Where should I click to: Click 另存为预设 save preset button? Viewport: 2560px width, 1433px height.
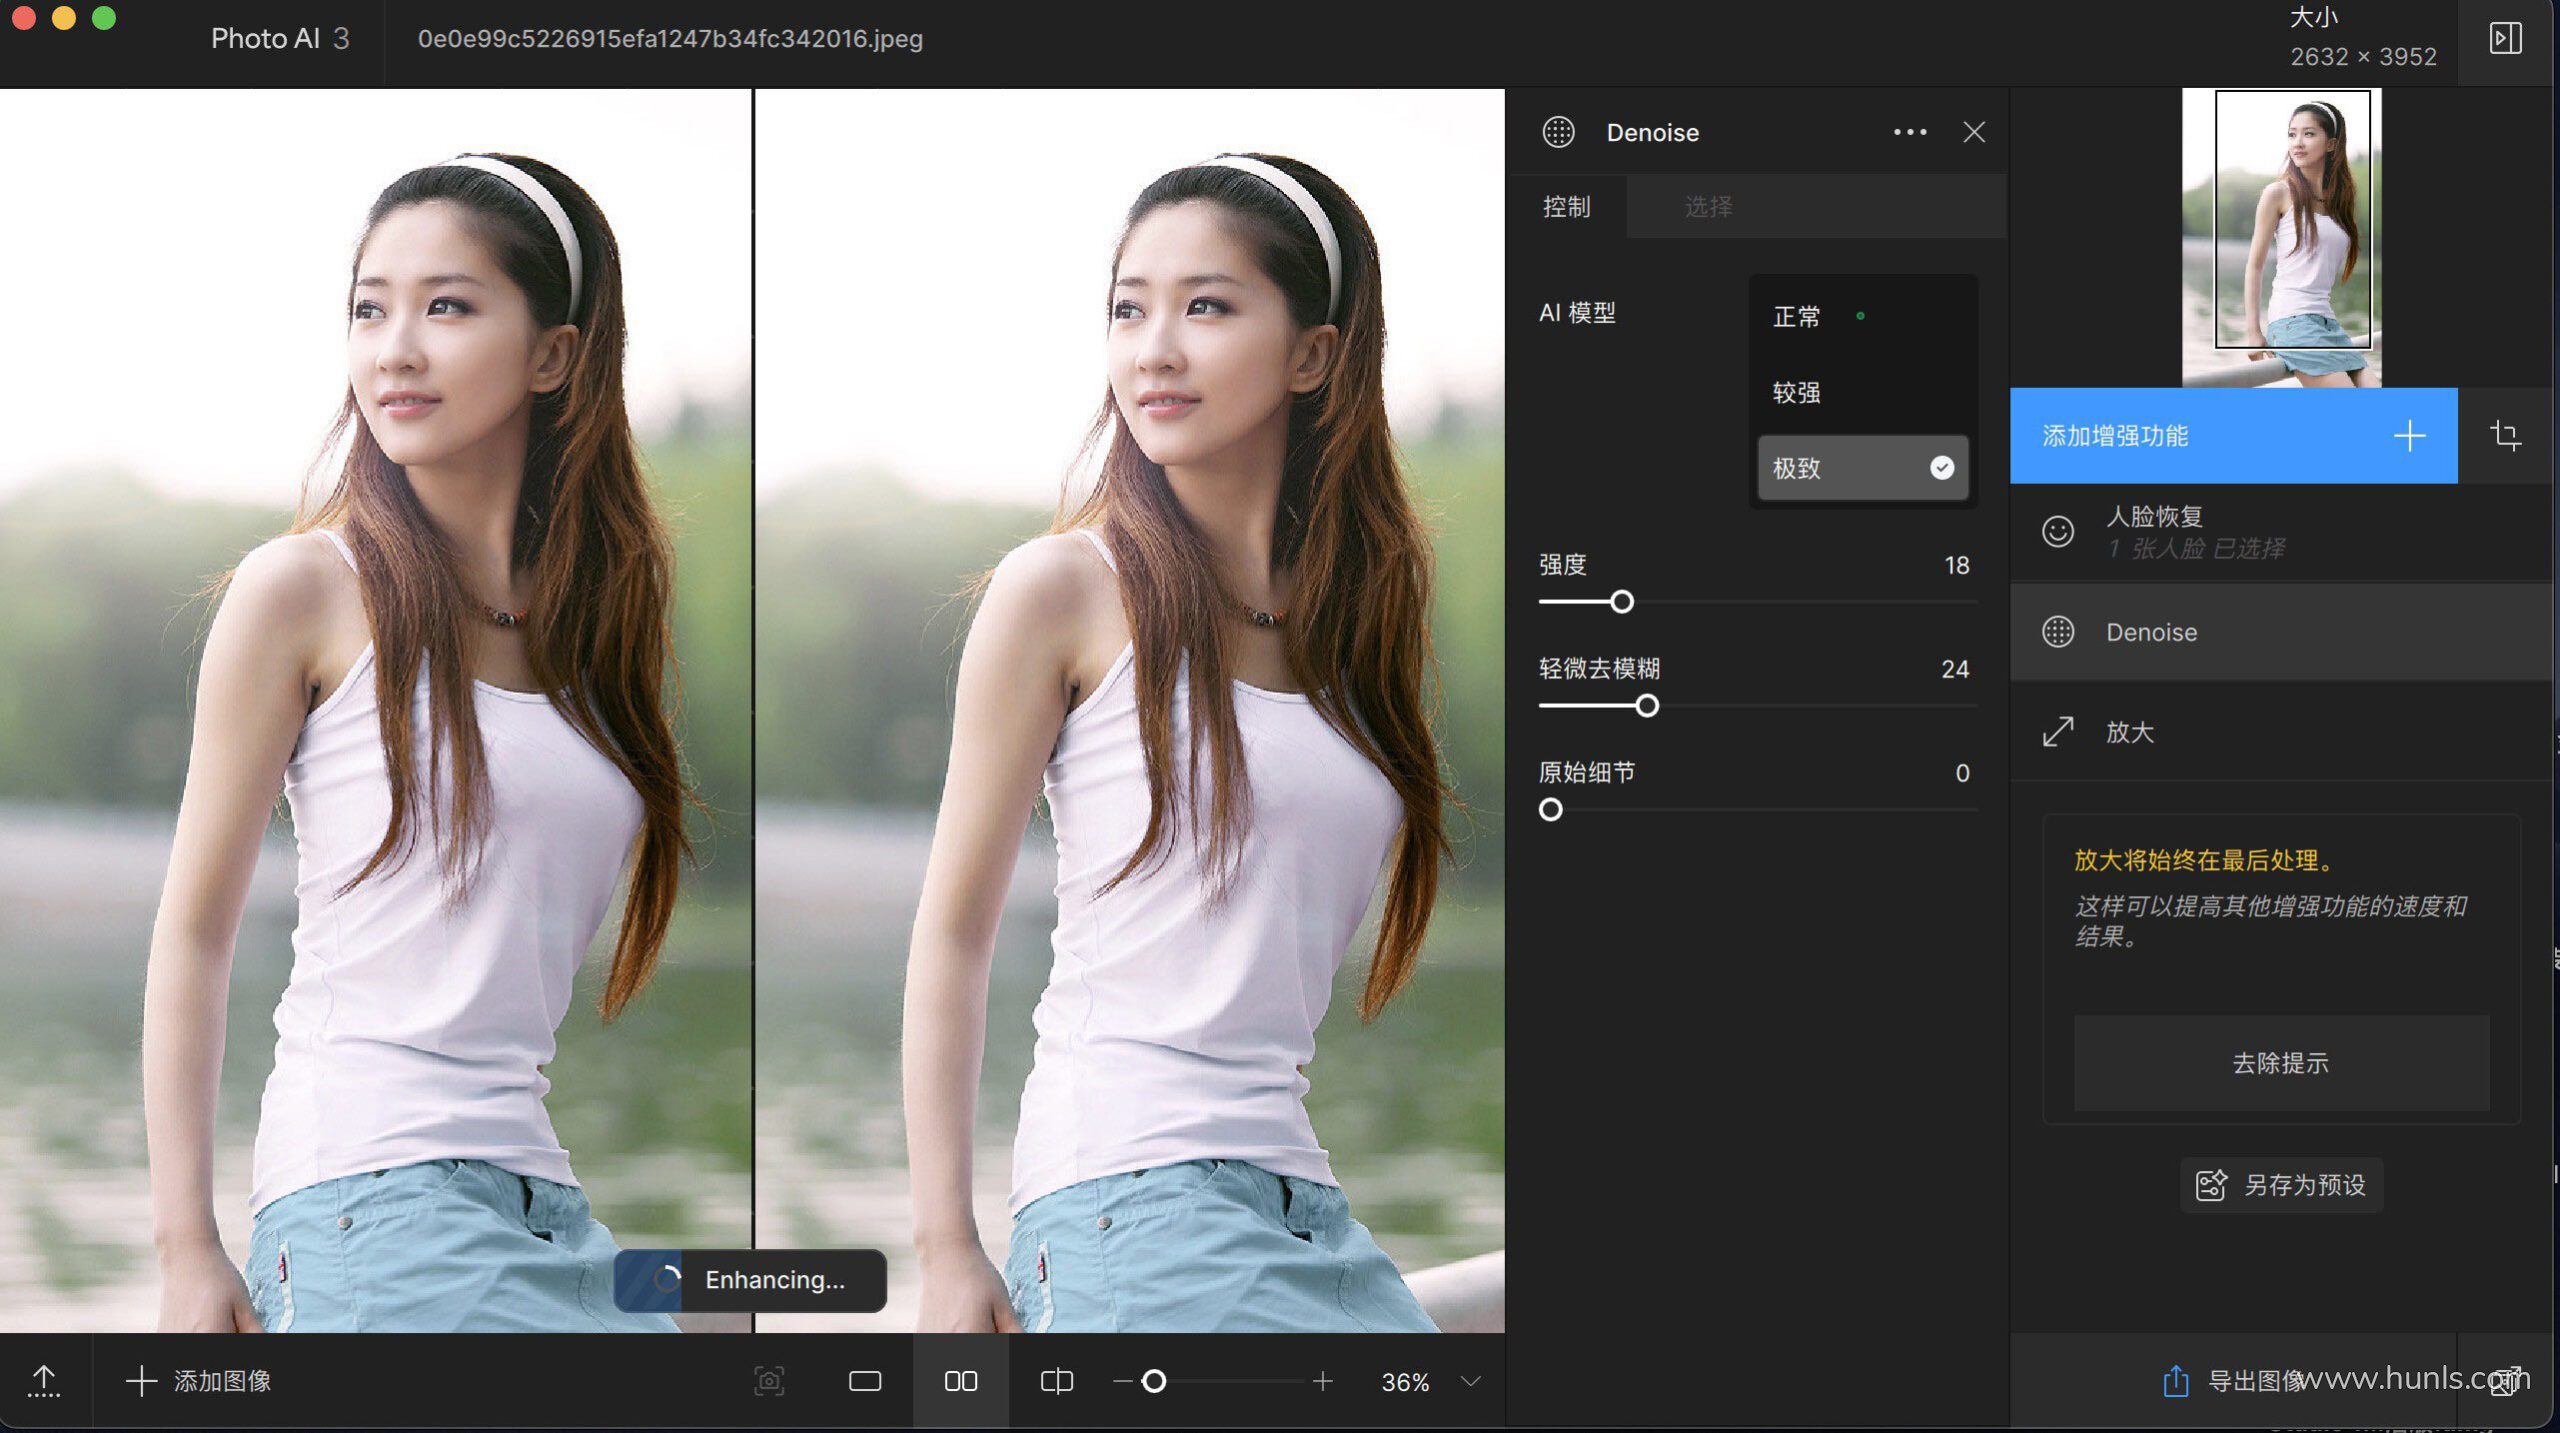tap(2281, 1185)
